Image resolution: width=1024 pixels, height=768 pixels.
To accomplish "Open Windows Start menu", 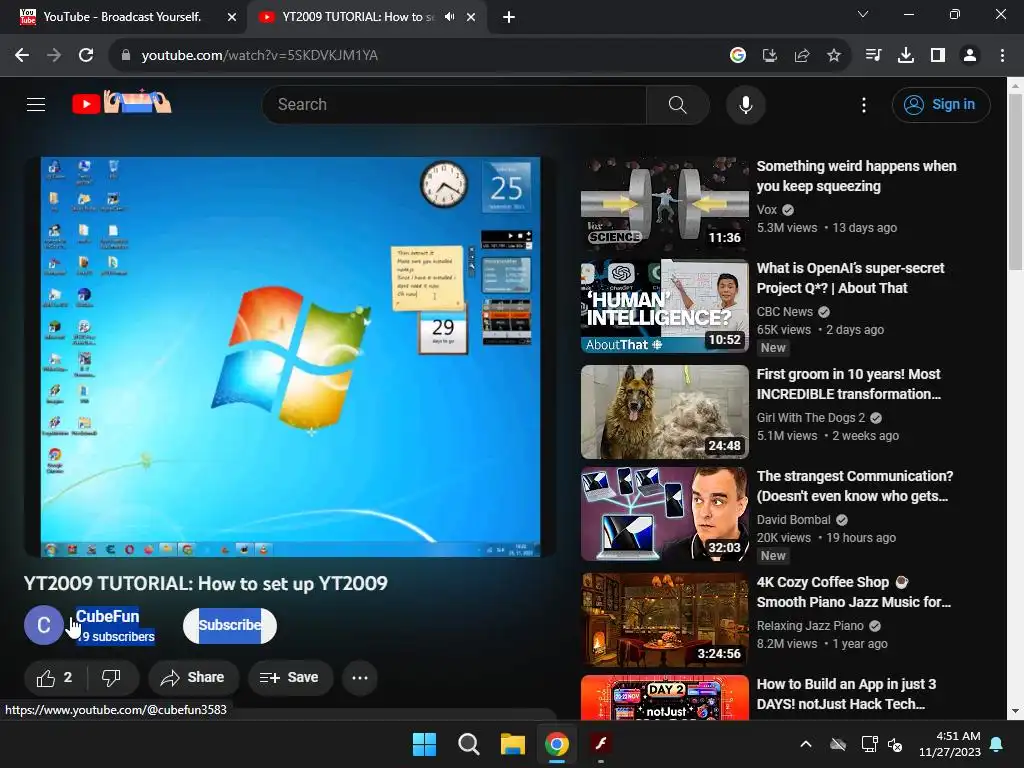I will pos(424,744).
